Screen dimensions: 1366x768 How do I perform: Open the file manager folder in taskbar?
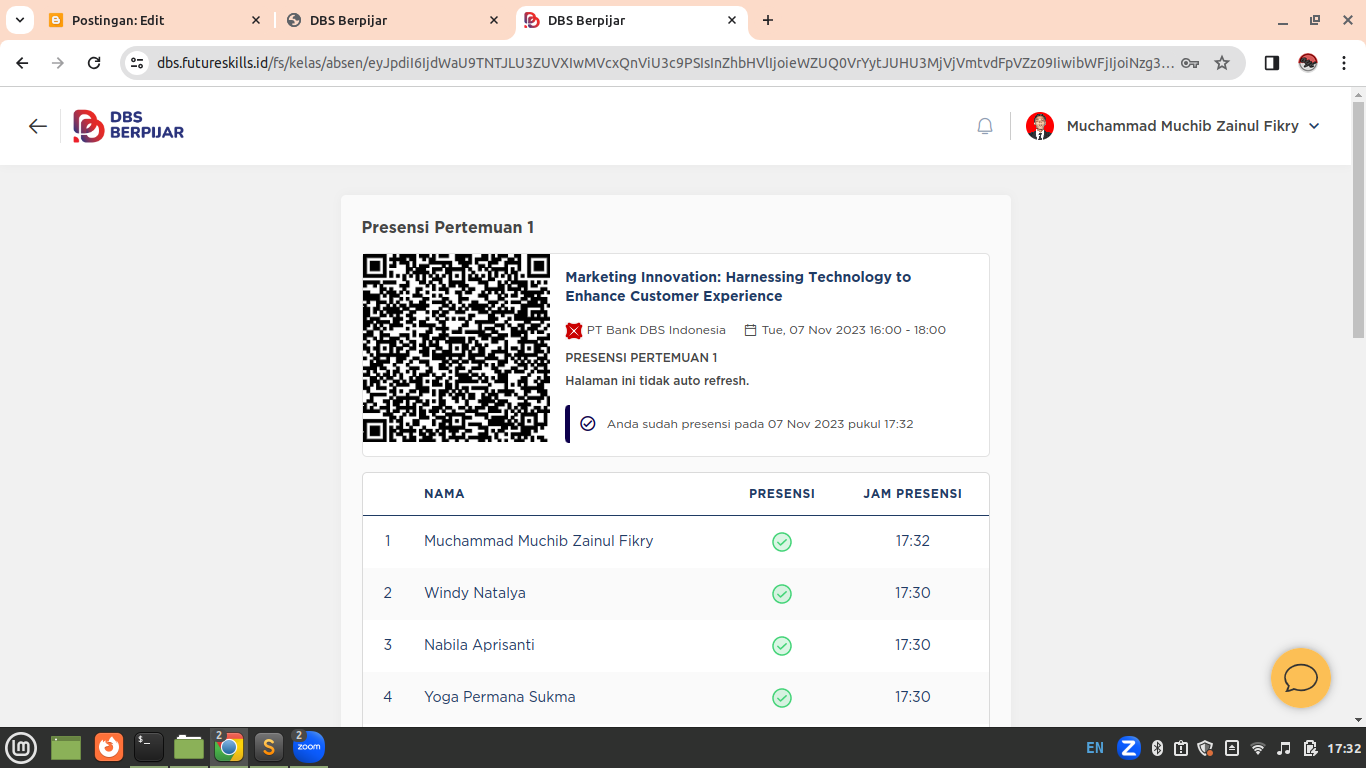tap(189, 747)
